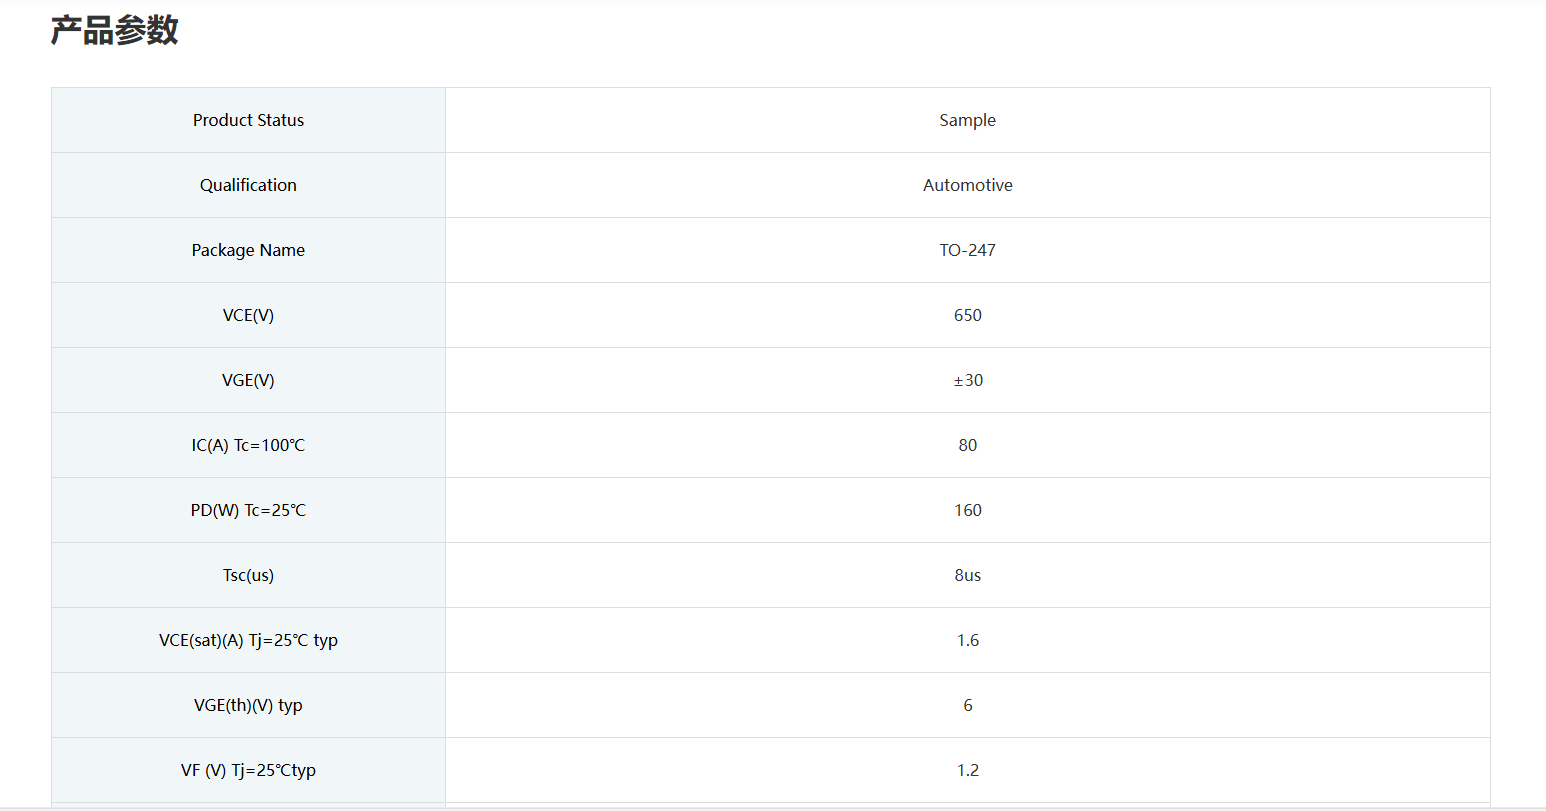The height and width of the screenshot is (811, 1546).
Task: Select the 1.6 saturation voltage value
Action: click(x=967, y=640)
